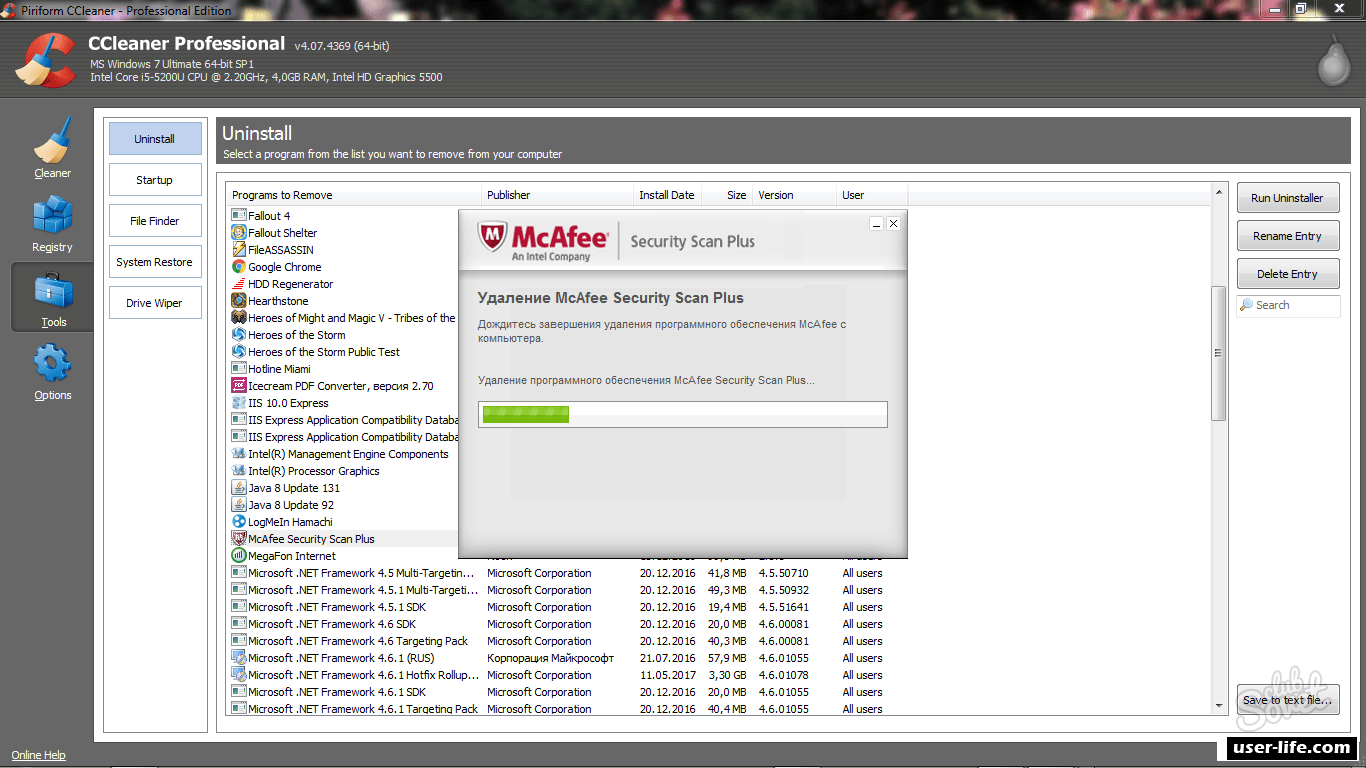Click the Google Chrome icon in list

pos(239,267)
